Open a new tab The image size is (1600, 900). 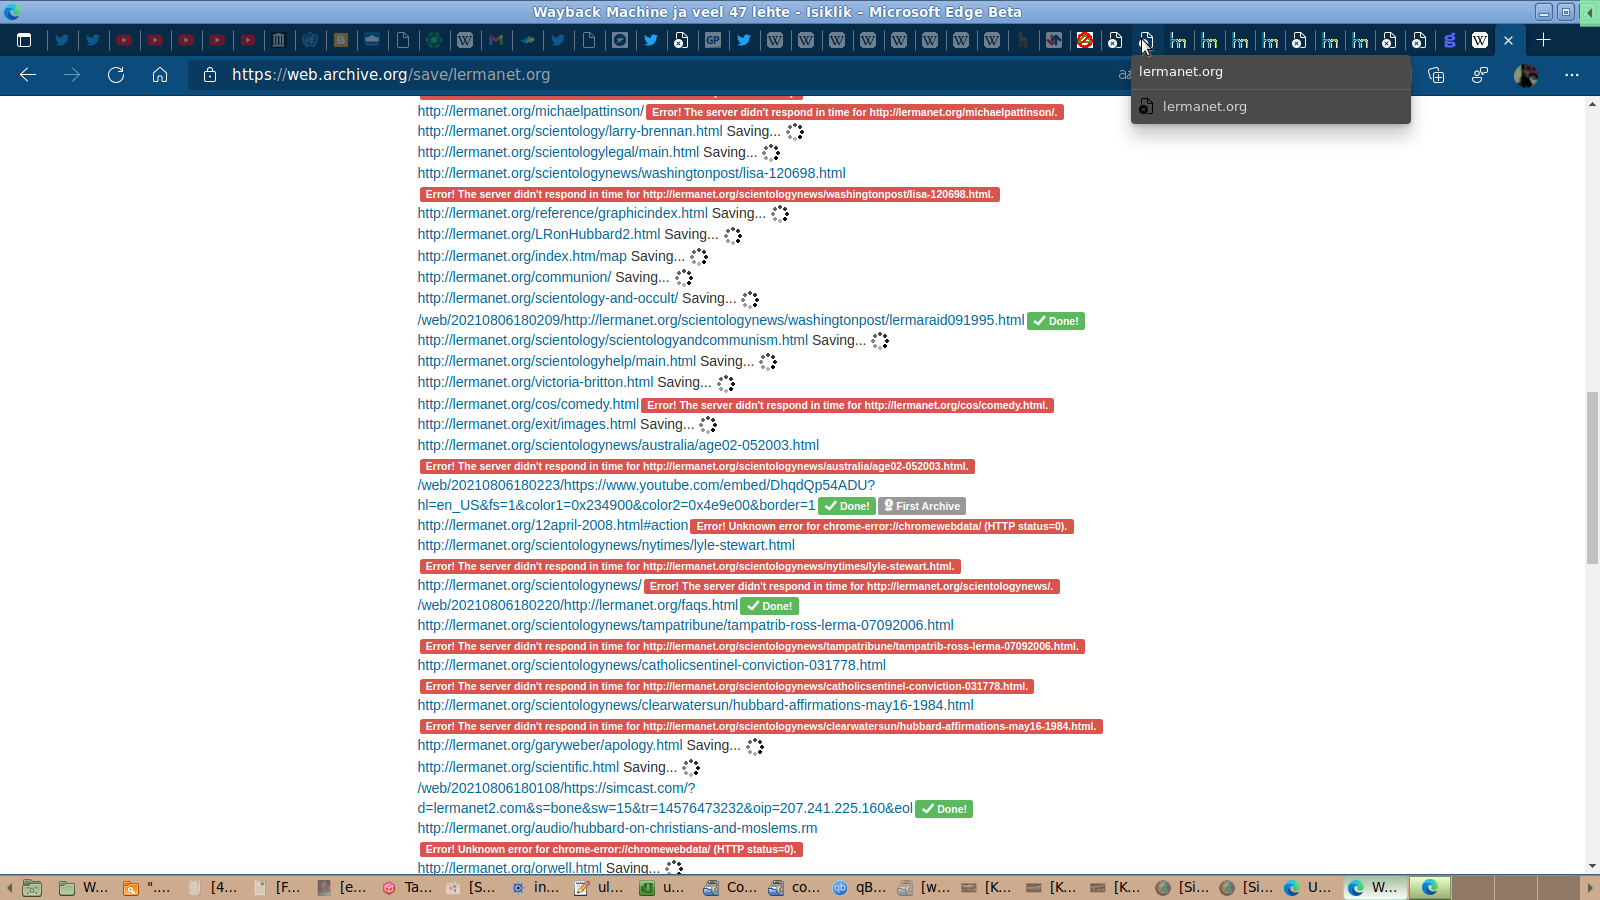tap(1544, 40)
